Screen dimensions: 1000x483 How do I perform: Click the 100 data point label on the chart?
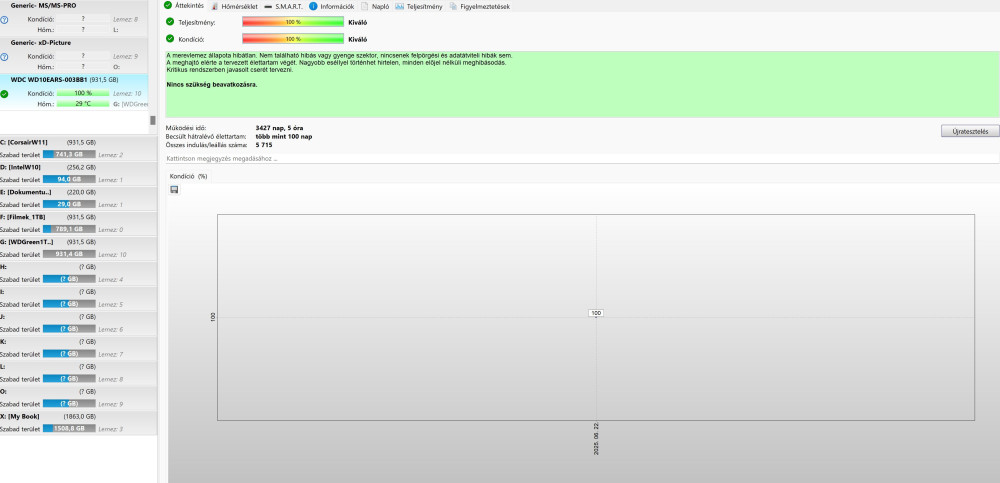(x=596, y=313)
